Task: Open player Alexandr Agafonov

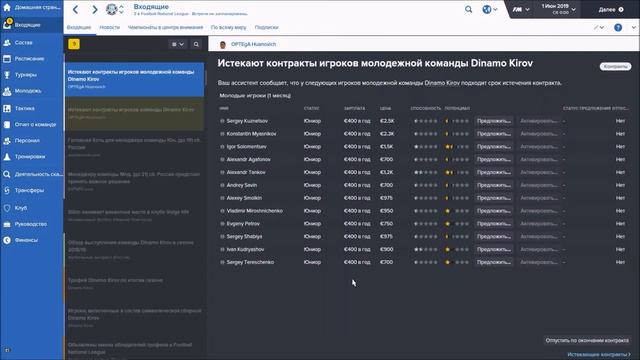Action: pyautogui.click(x=249, y=160)
